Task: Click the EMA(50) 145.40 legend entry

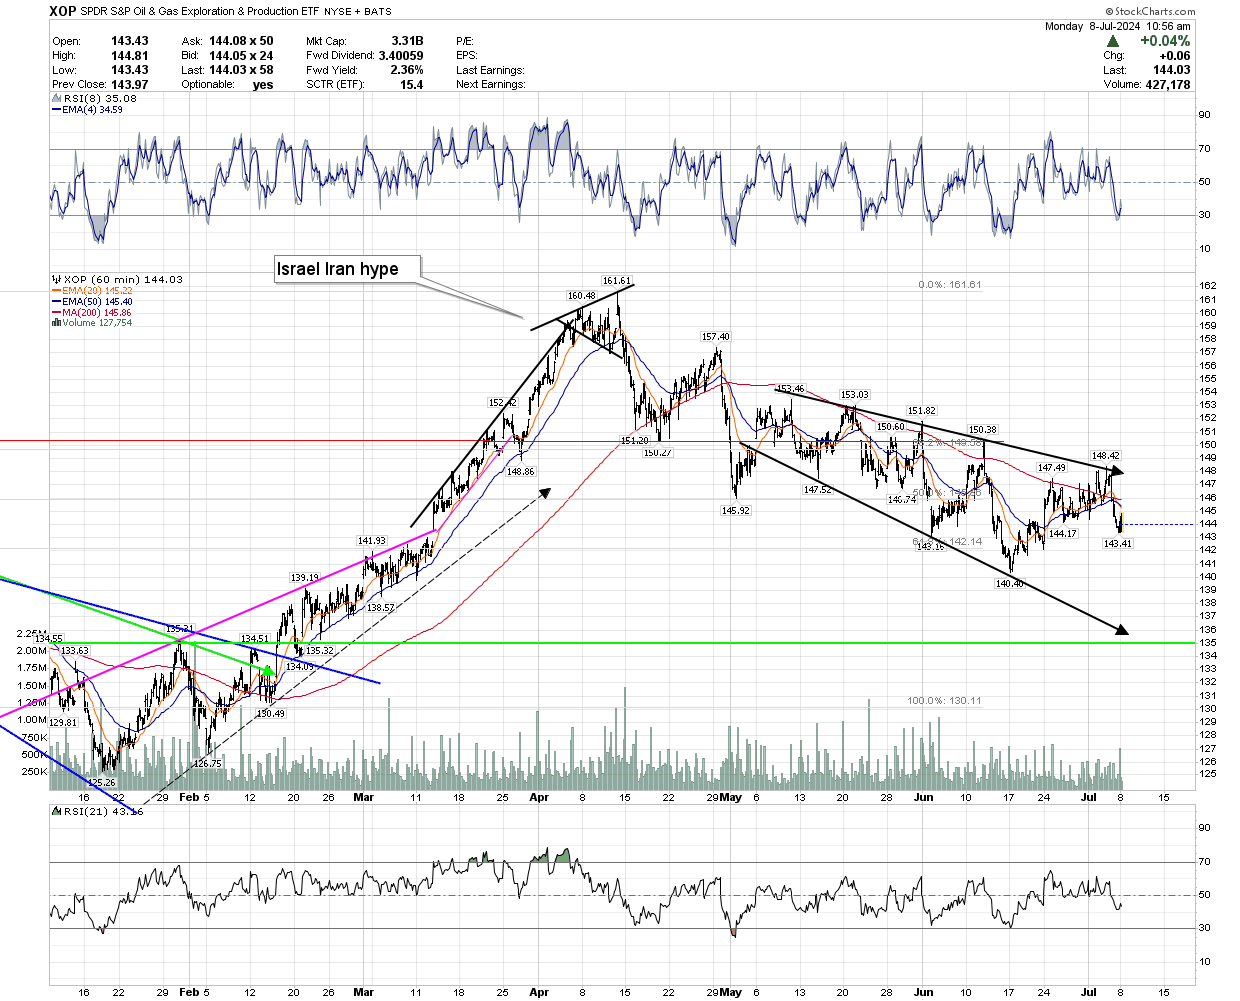Action: 97,302
